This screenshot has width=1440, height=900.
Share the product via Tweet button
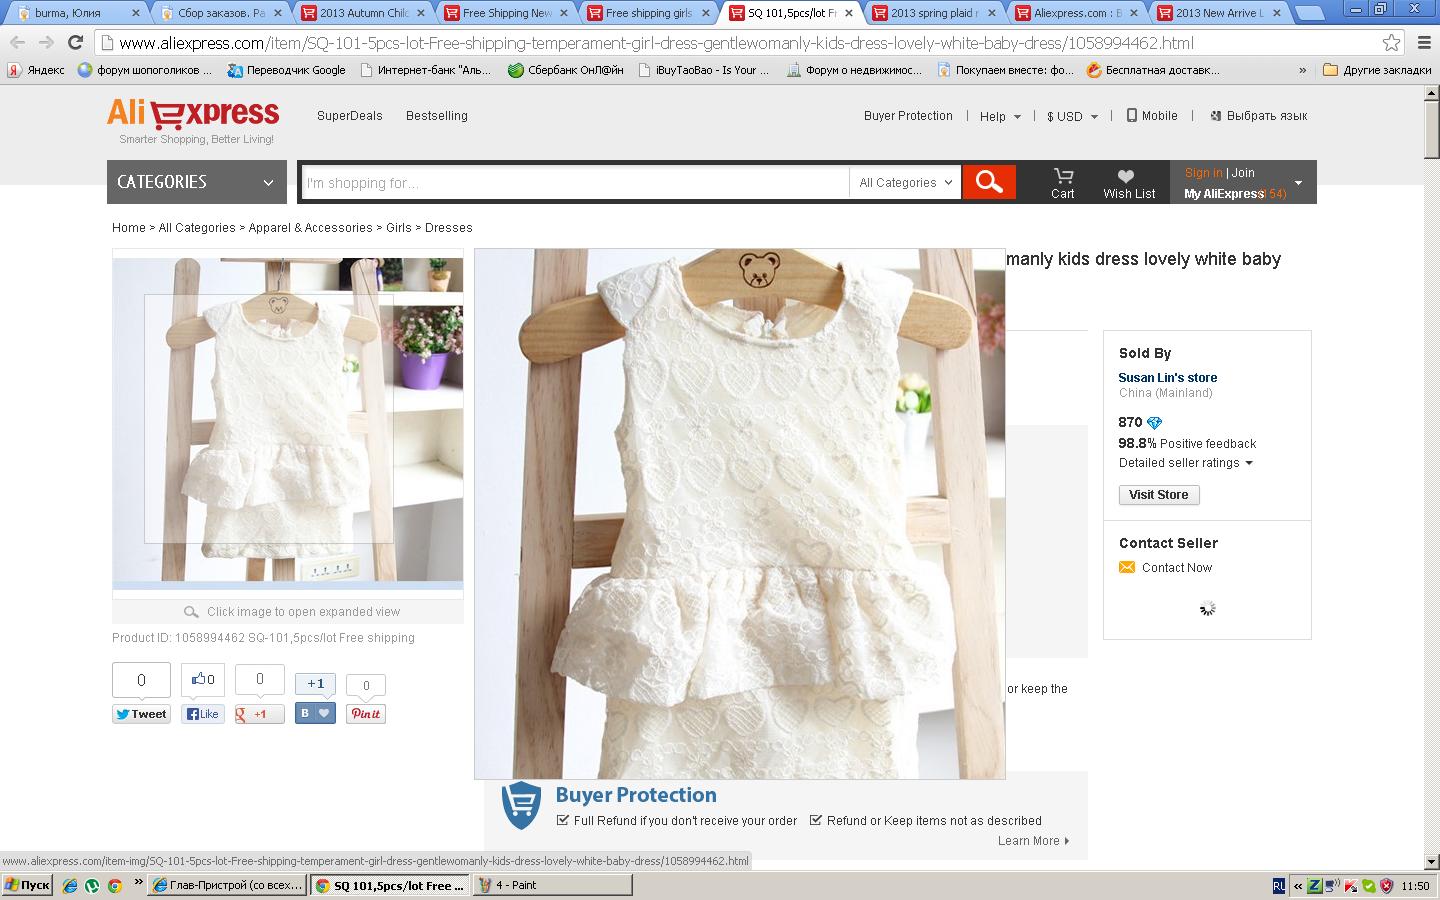[141, 714]
